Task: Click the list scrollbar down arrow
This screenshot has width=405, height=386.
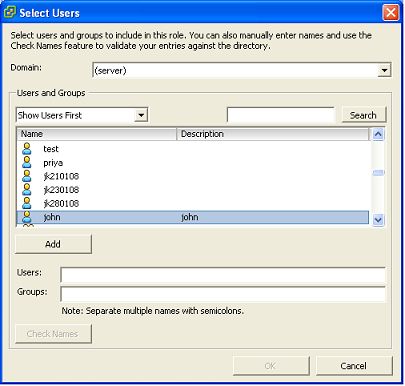Action: click(378, 220)
